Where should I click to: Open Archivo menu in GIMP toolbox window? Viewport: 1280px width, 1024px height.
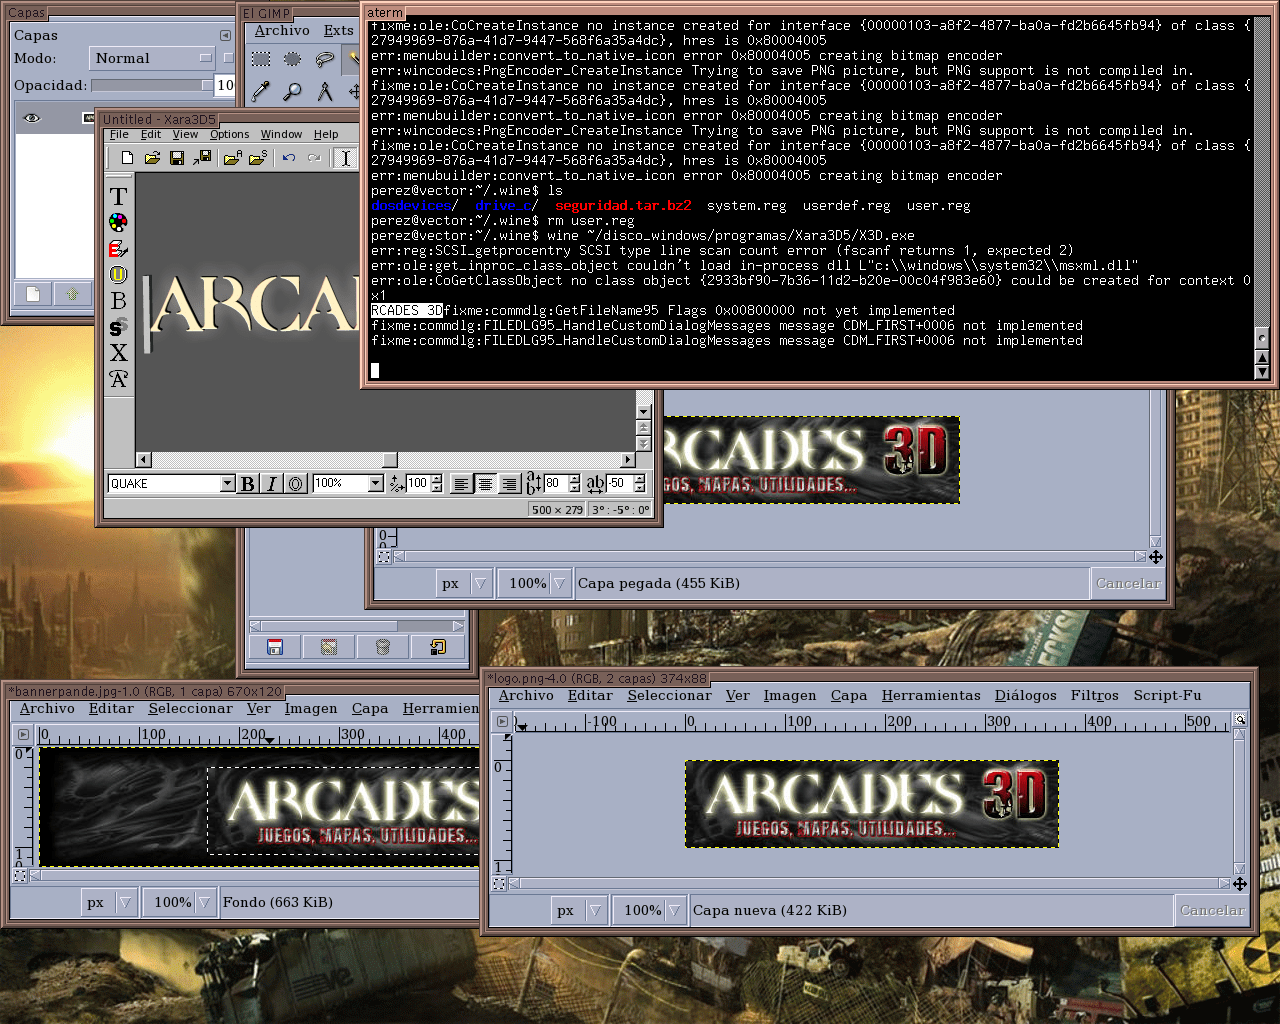tap(282, 31)
